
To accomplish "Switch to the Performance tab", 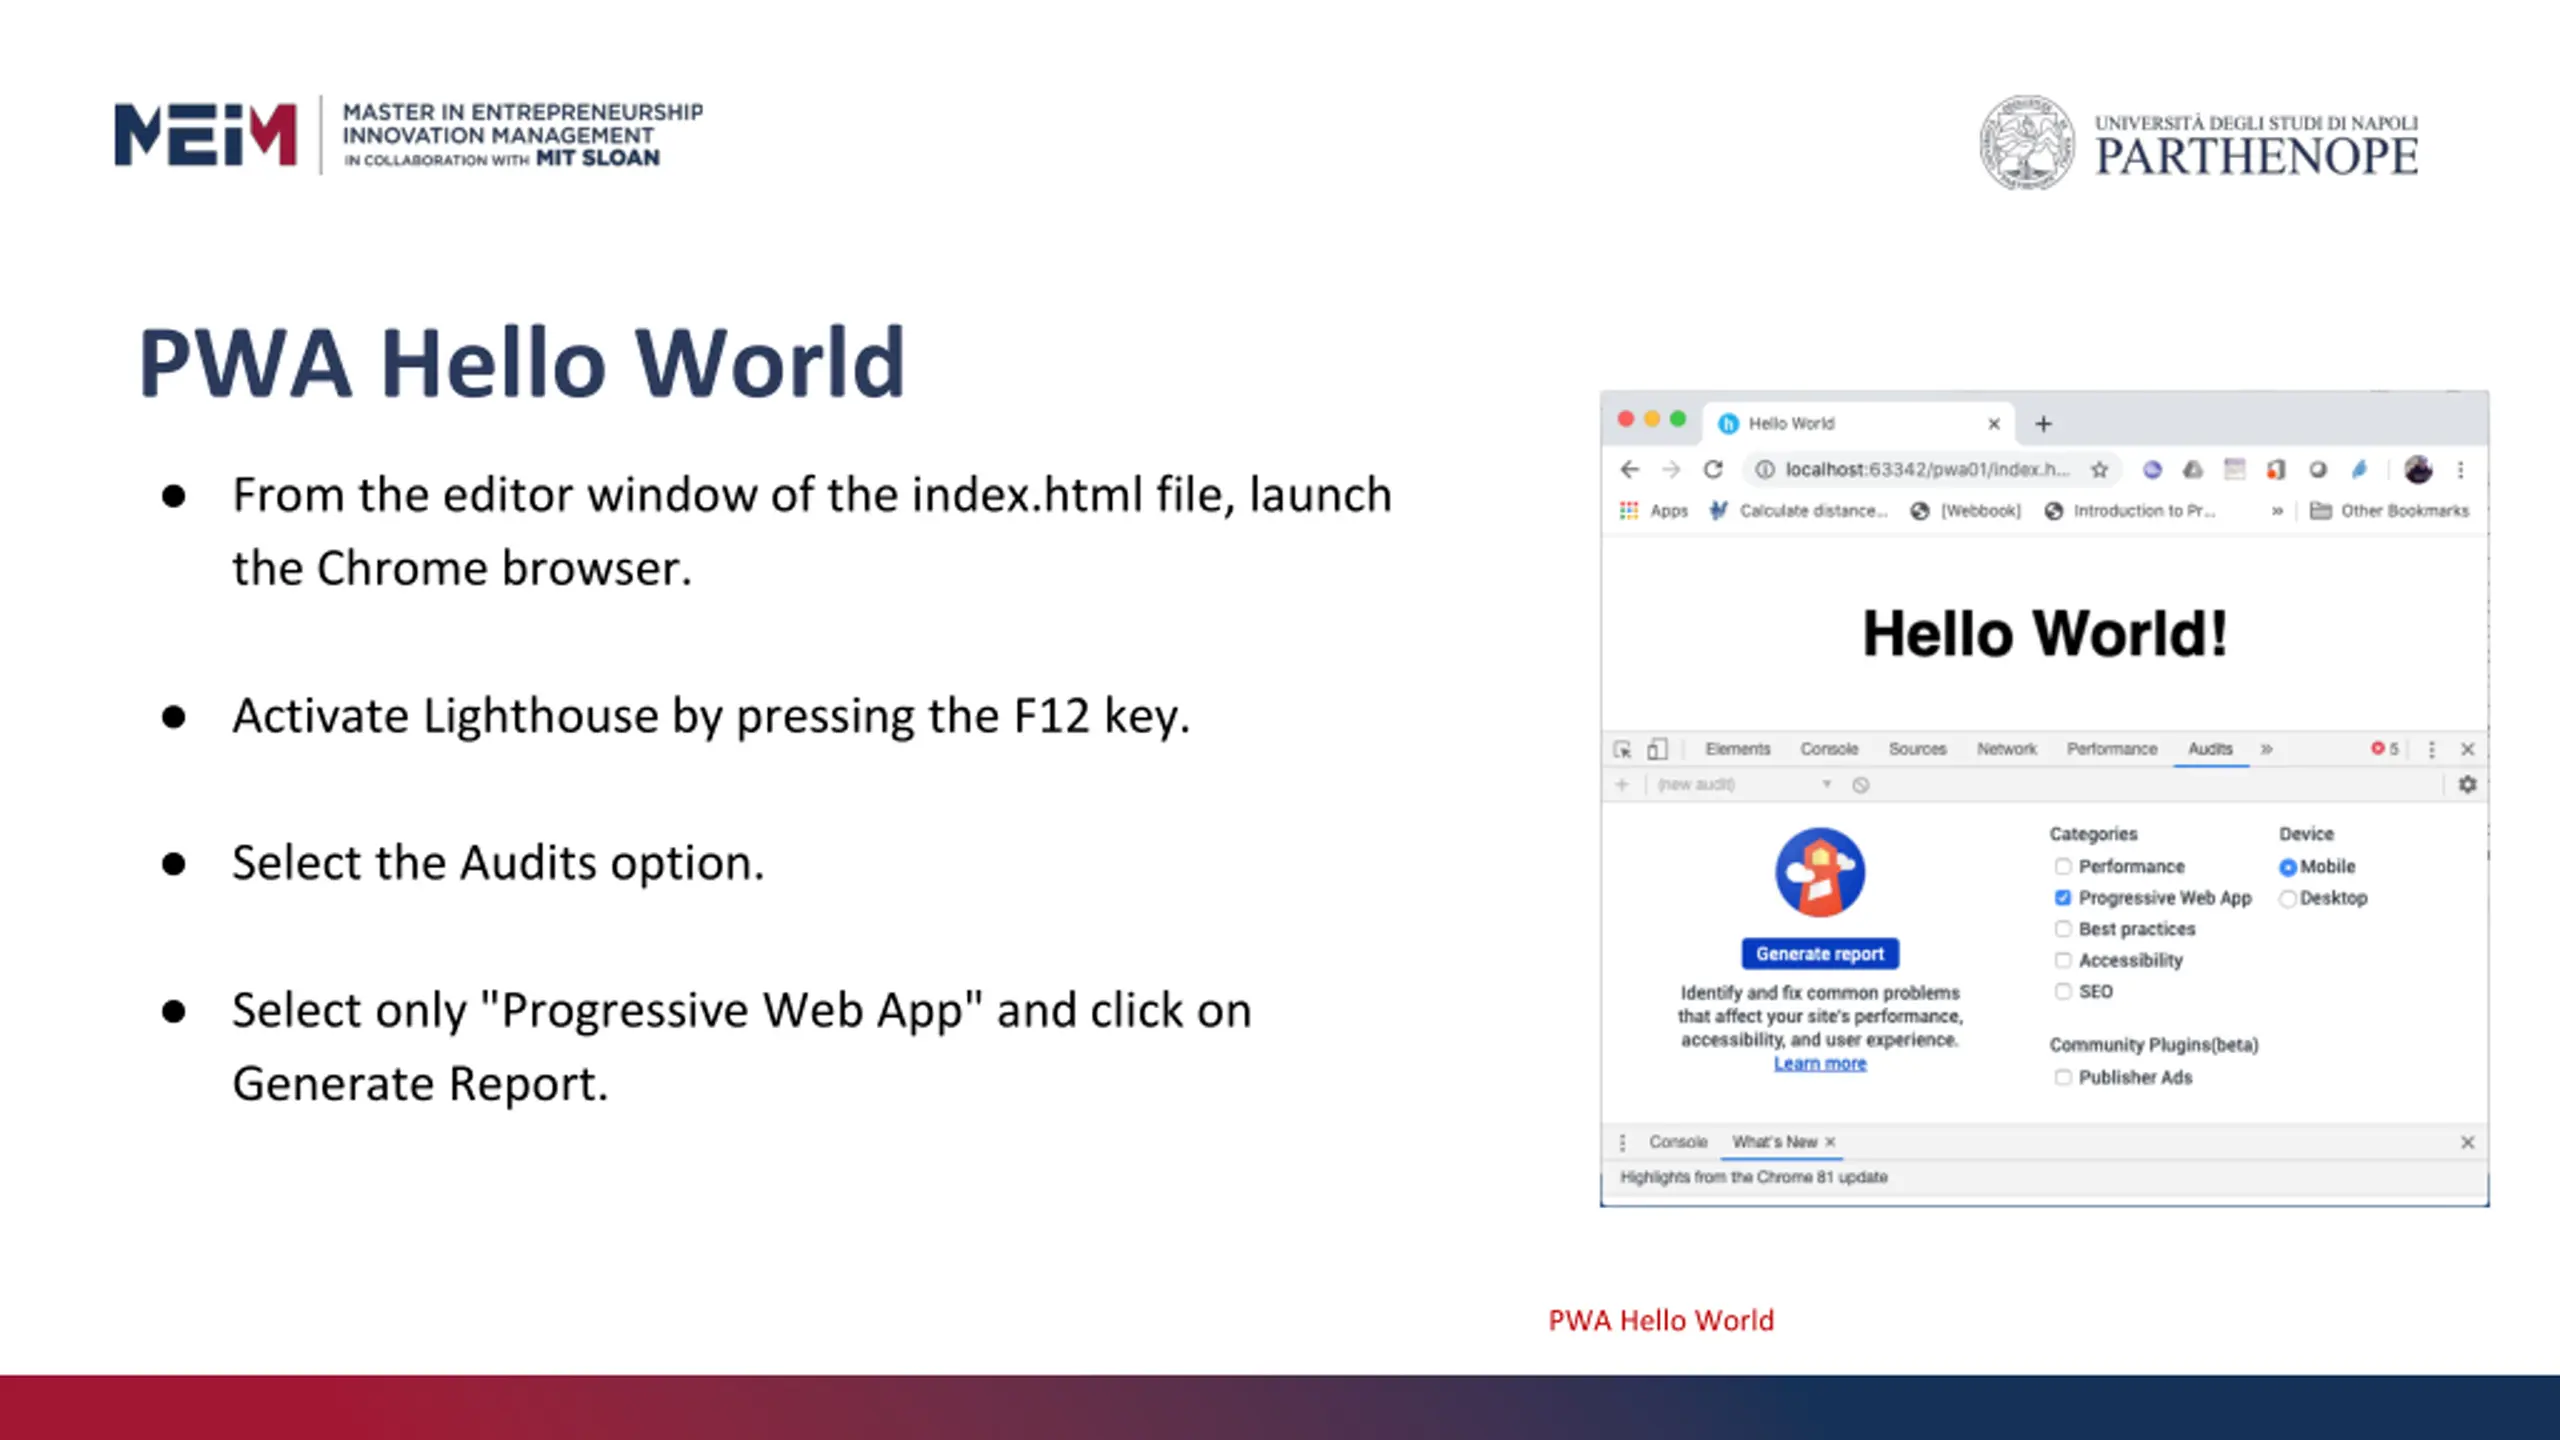I will click(x=2112, y=749).
